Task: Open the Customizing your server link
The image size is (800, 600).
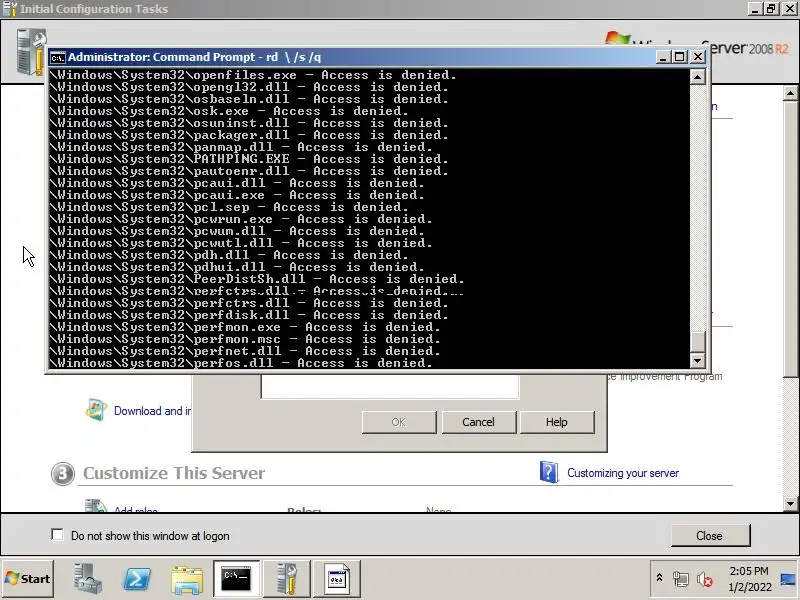Action: coord(623,473)
